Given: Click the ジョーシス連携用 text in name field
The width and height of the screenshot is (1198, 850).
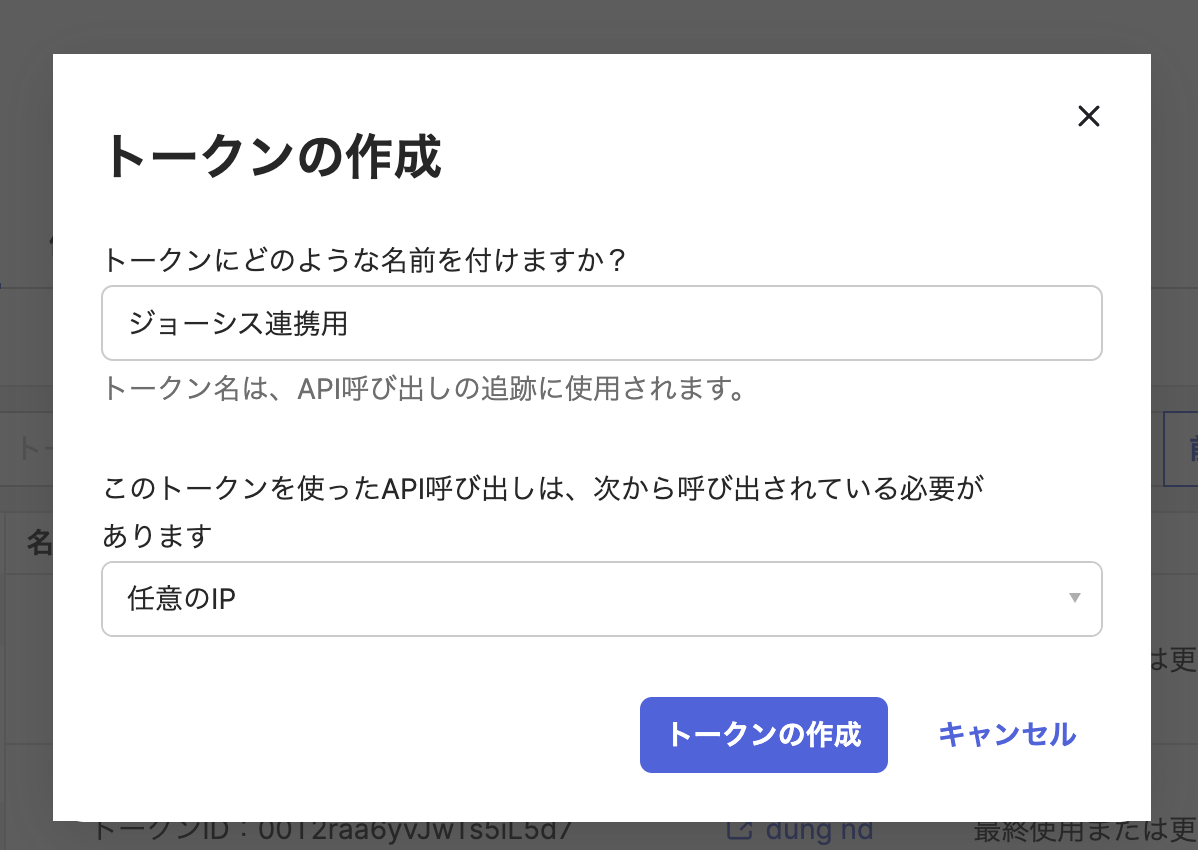Looking at the screenshot, I should pos(238,323).
